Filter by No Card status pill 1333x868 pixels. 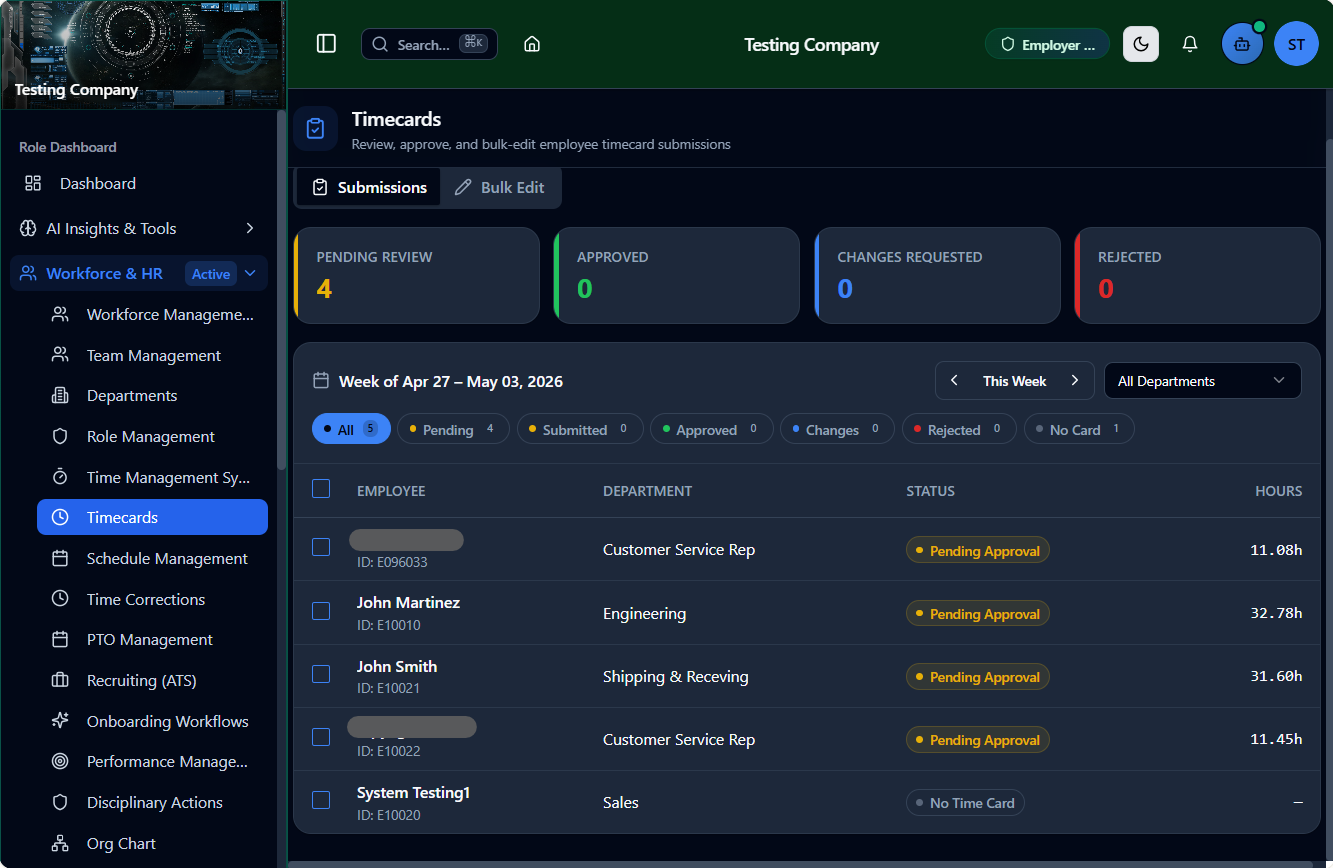pos(1079,429)
